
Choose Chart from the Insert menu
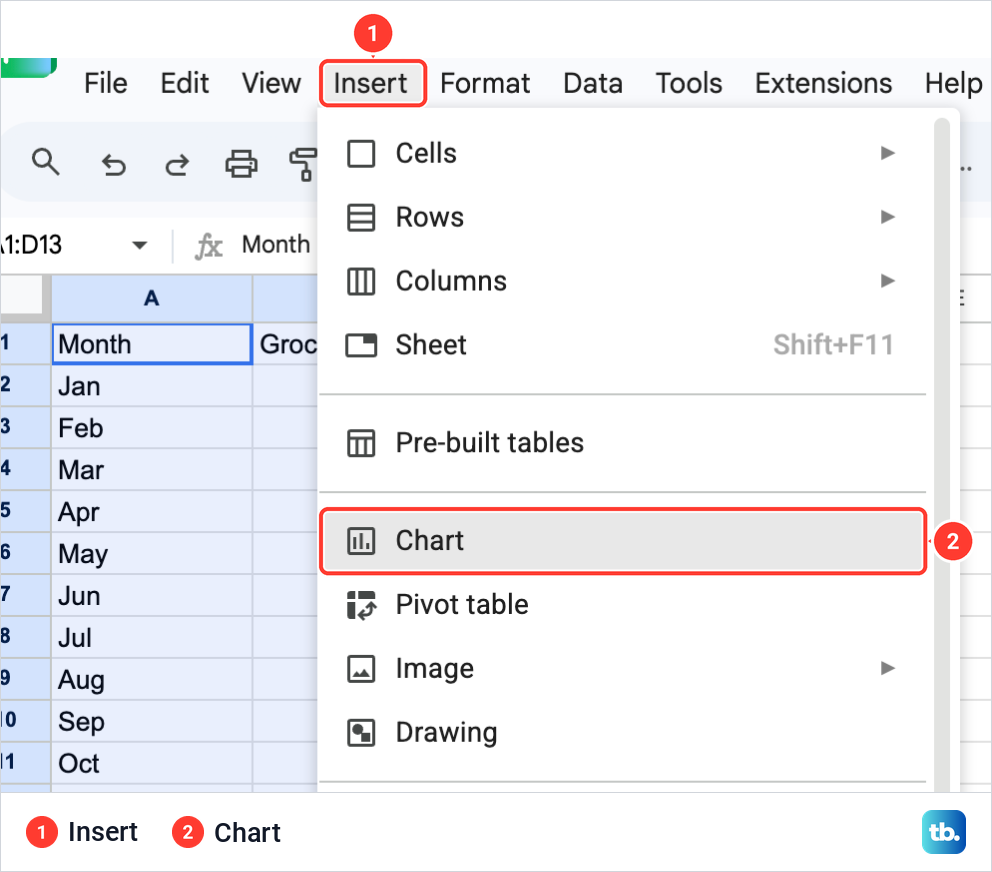point(623,541)
